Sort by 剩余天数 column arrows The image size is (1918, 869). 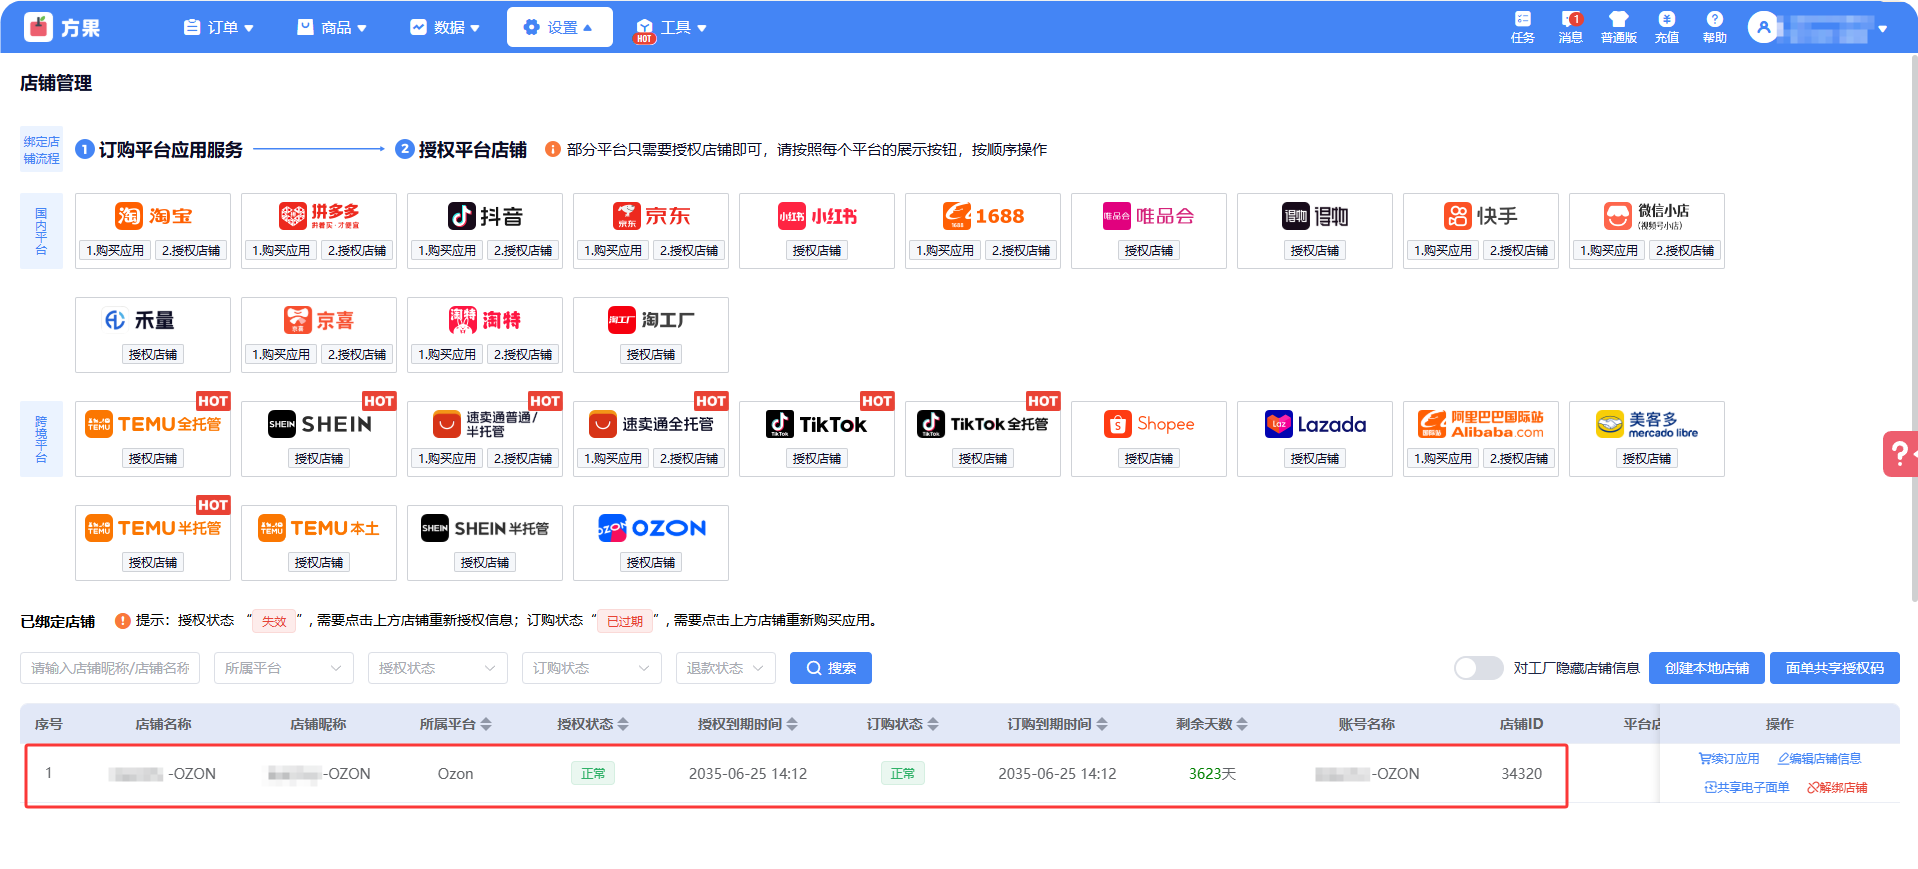click(x=1242, y=724)
